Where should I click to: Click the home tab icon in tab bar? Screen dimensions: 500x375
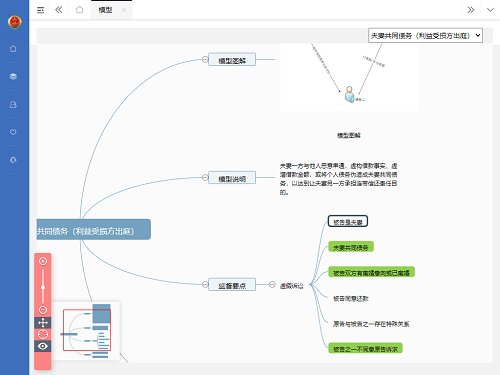[x=79, y=10]
